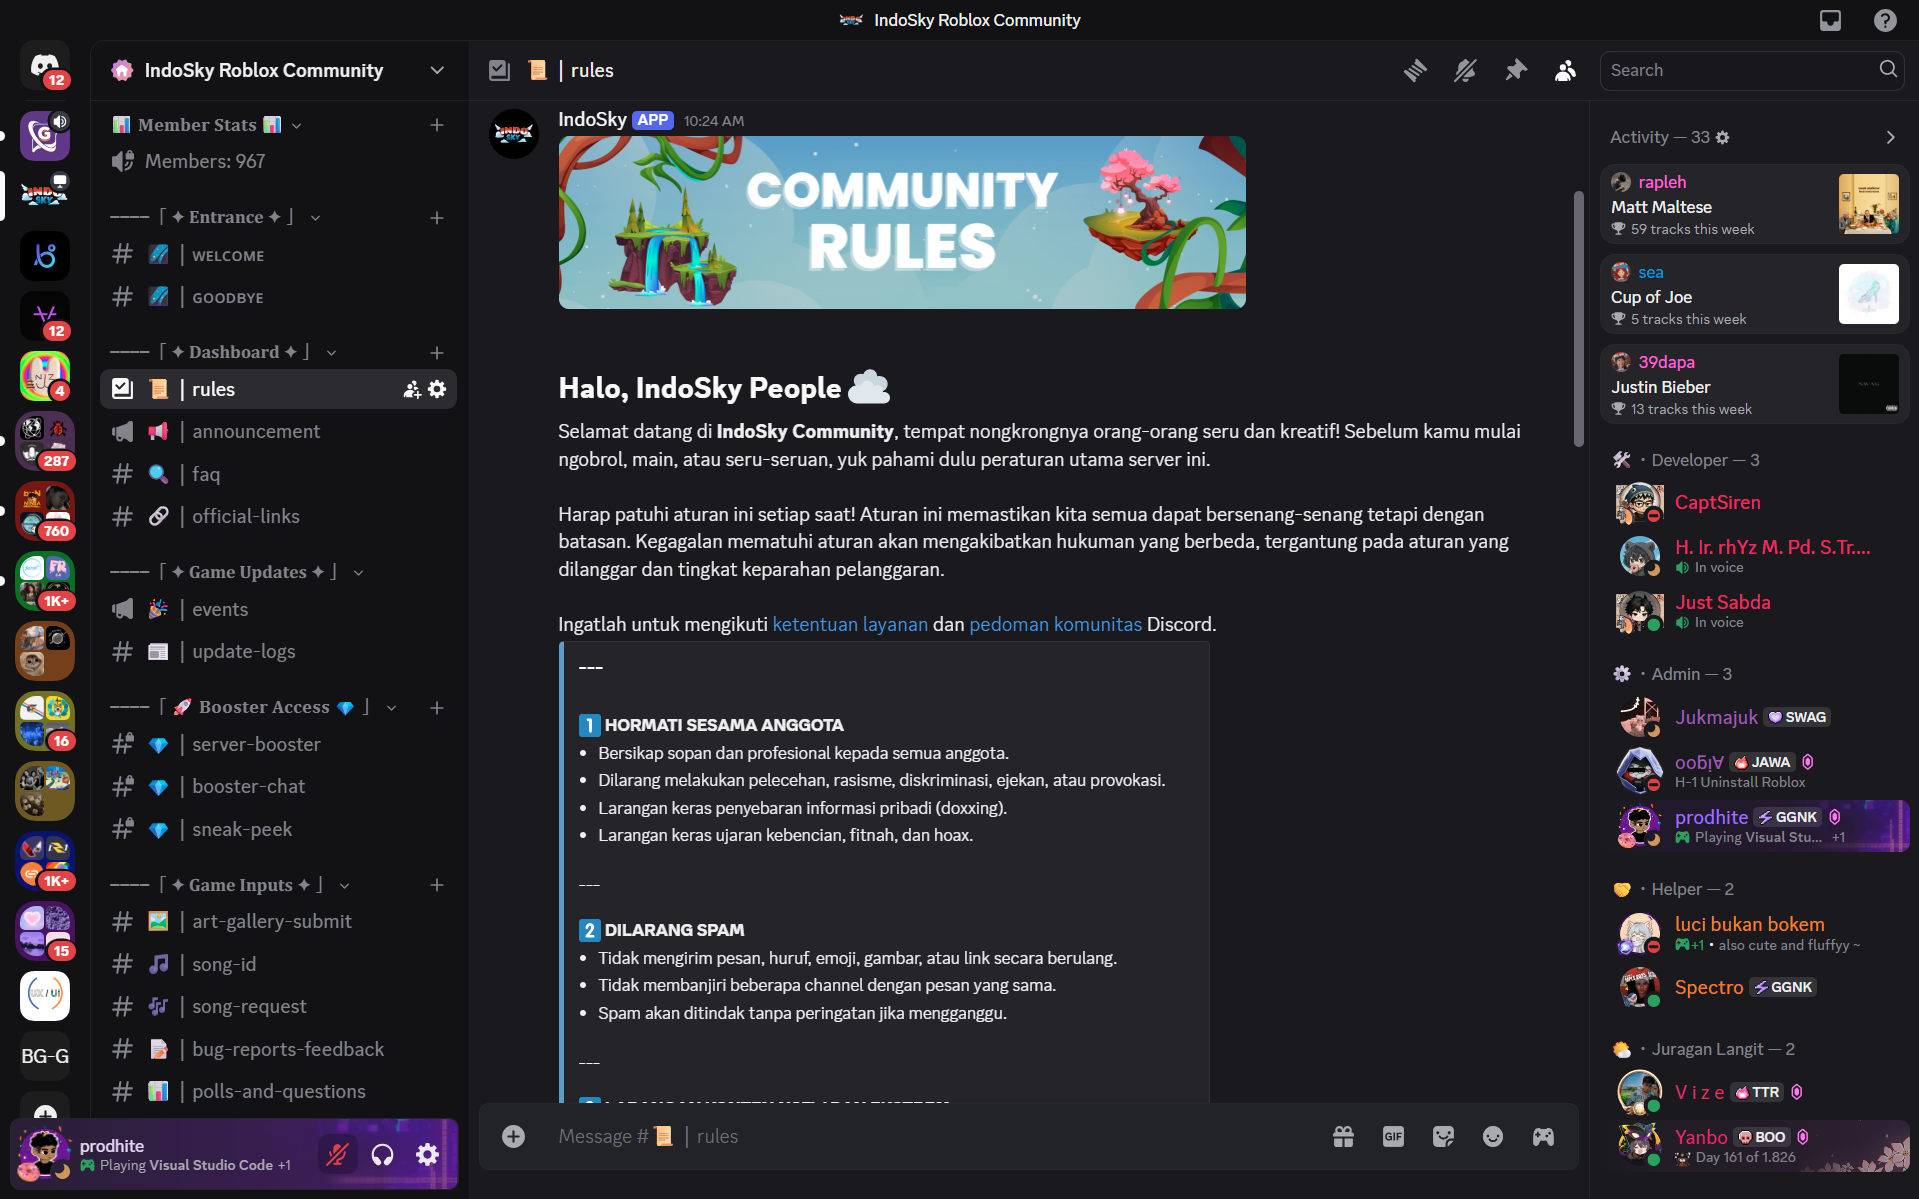This screenshot has height=1199, width=1919.
Task: Create a channel in Booster Access category
Action: tap(437, 707)
